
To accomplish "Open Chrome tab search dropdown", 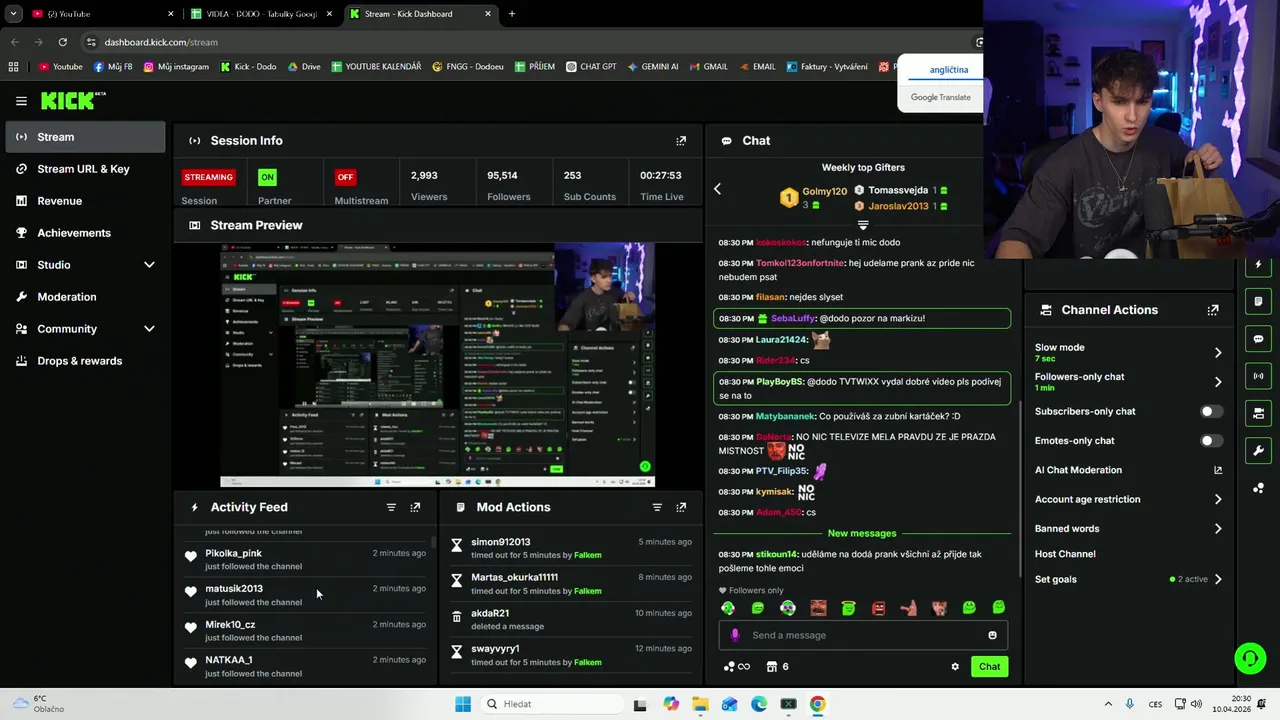I will tap(13, 14).
